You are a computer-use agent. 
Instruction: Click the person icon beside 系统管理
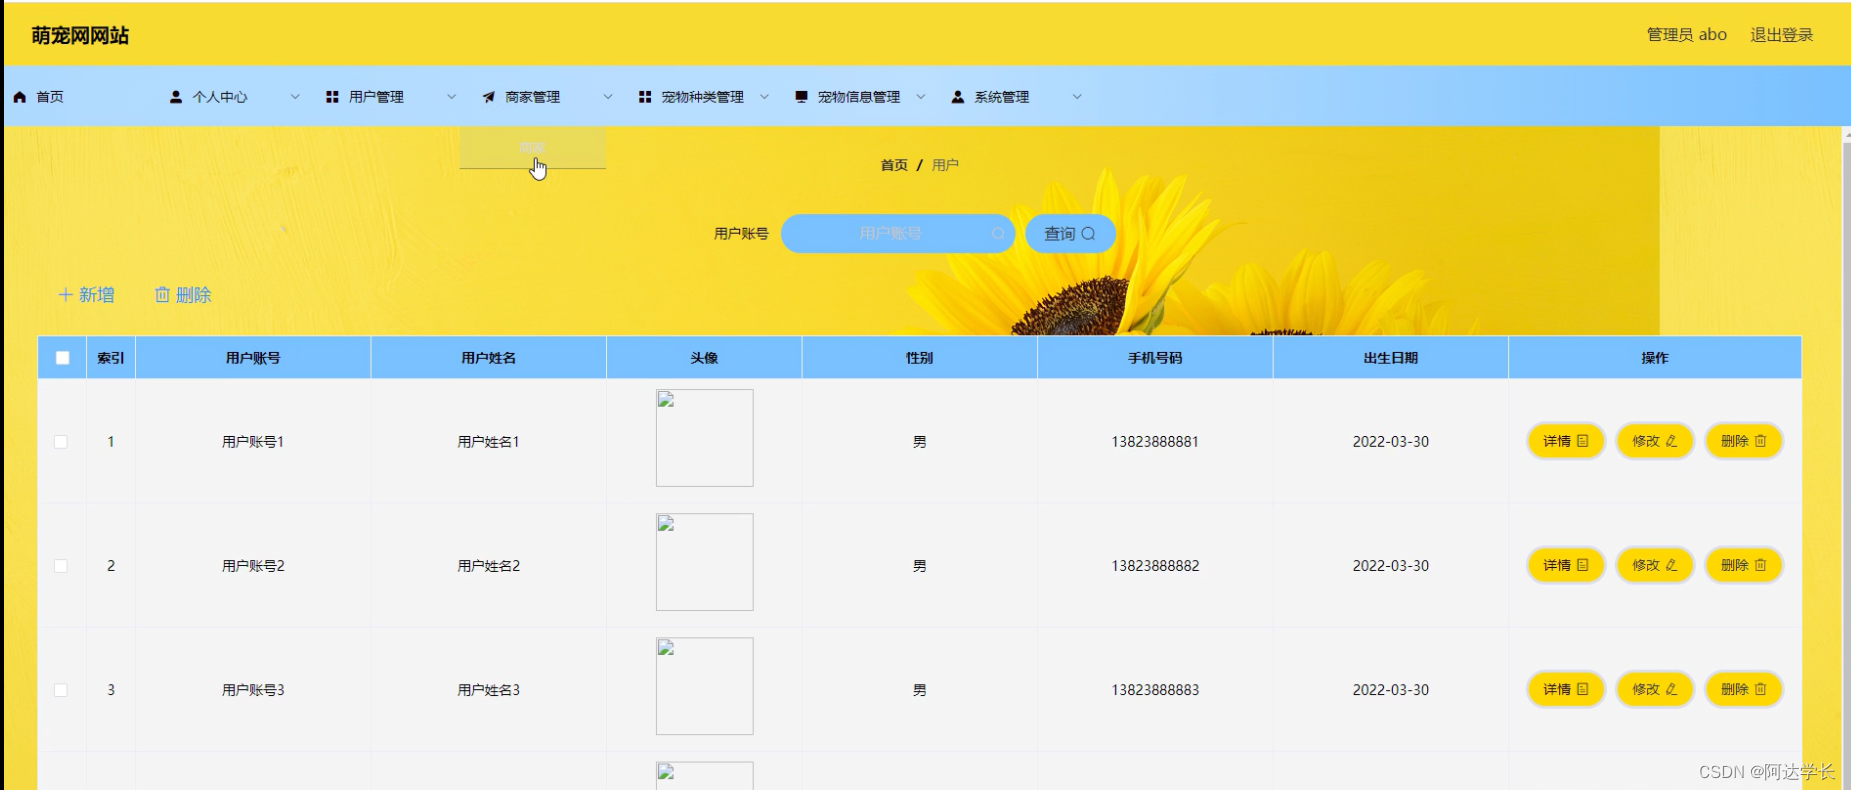[x=958, y=97]
